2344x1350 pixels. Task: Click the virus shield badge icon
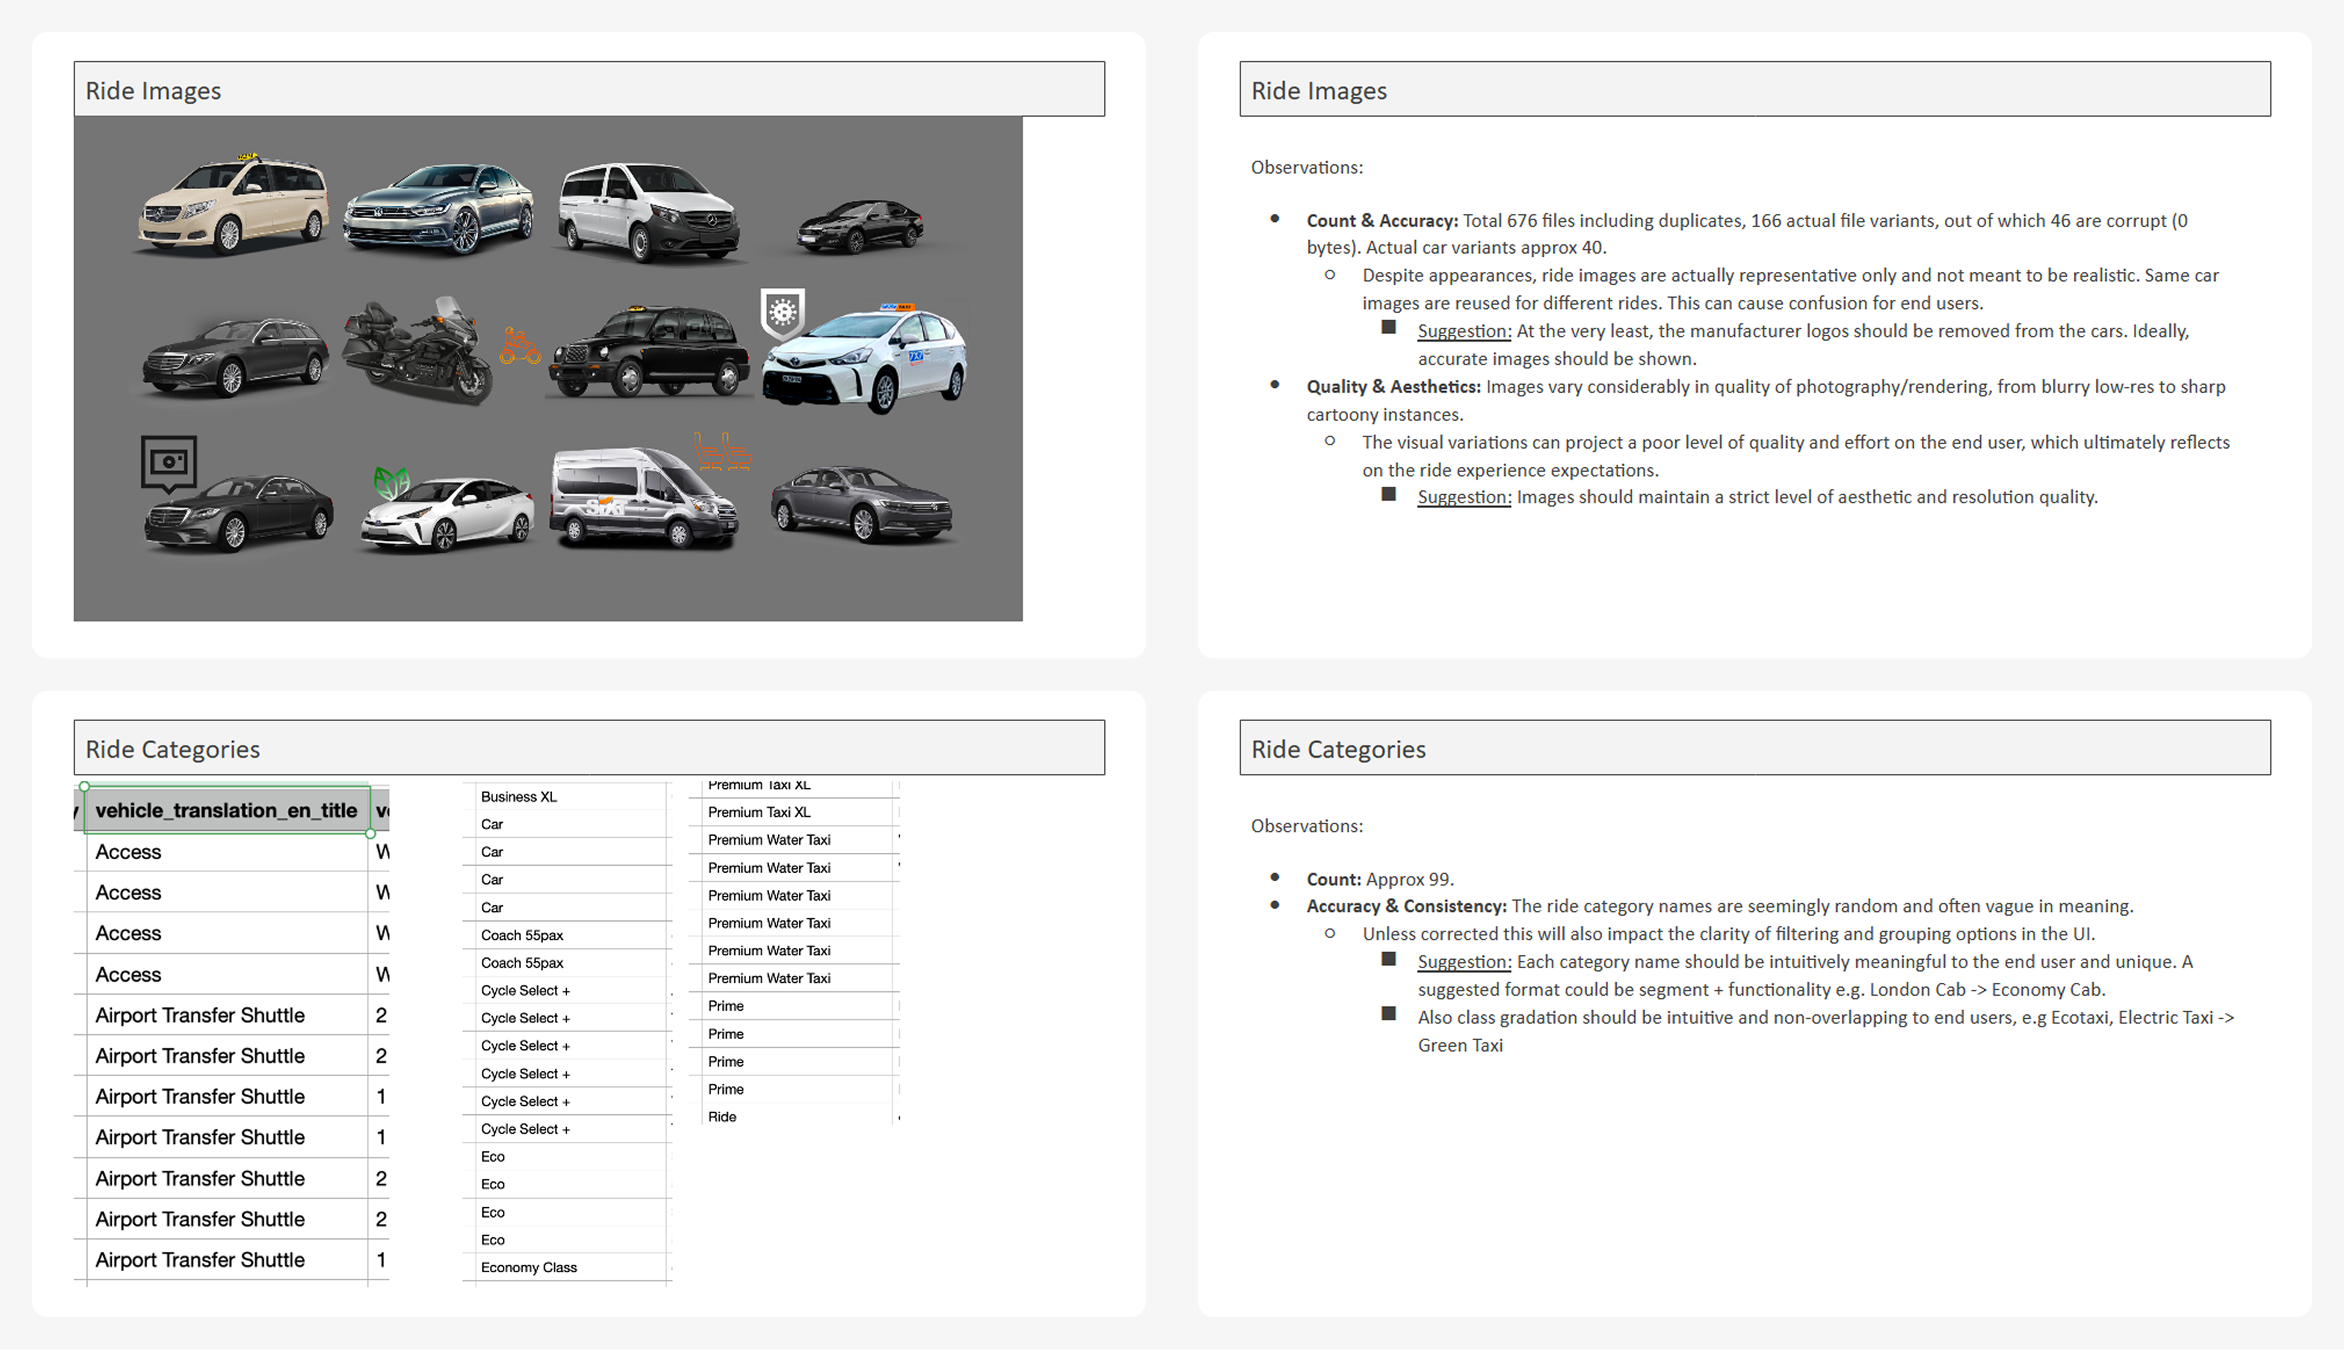pyautogui.click(x=782, y=313)
